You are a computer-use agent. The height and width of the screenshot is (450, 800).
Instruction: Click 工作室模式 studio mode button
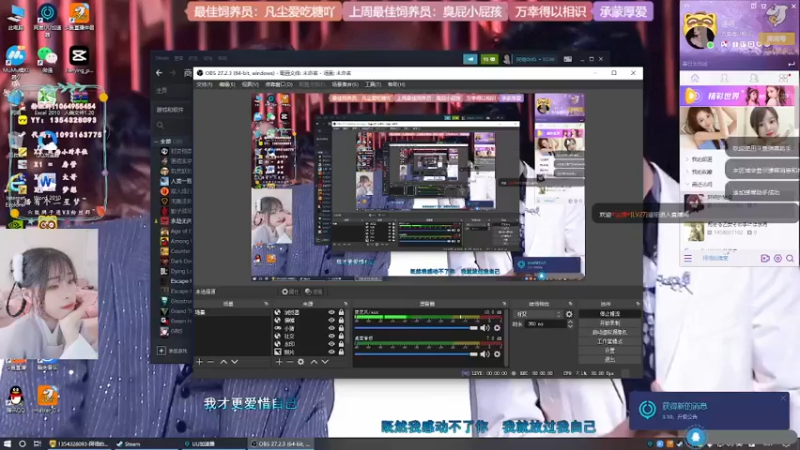coord(610,341)
